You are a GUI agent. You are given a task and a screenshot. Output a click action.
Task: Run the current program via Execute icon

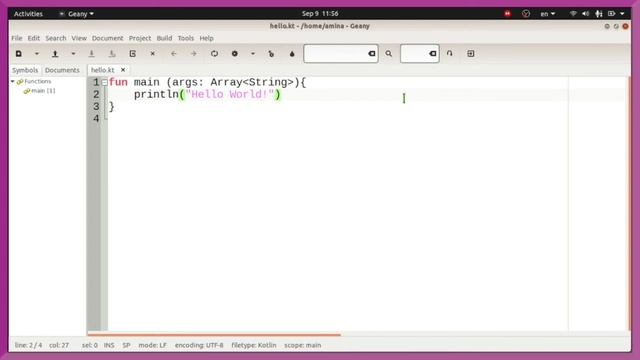pos(271,53)
